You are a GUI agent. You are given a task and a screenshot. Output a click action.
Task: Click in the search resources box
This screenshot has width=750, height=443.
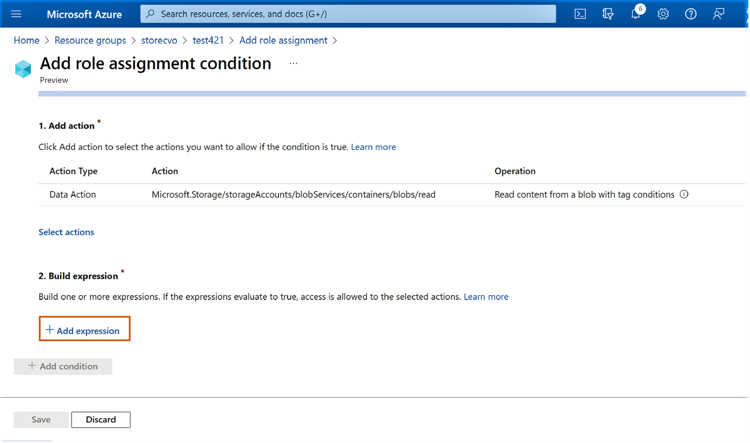pos(350,14)
